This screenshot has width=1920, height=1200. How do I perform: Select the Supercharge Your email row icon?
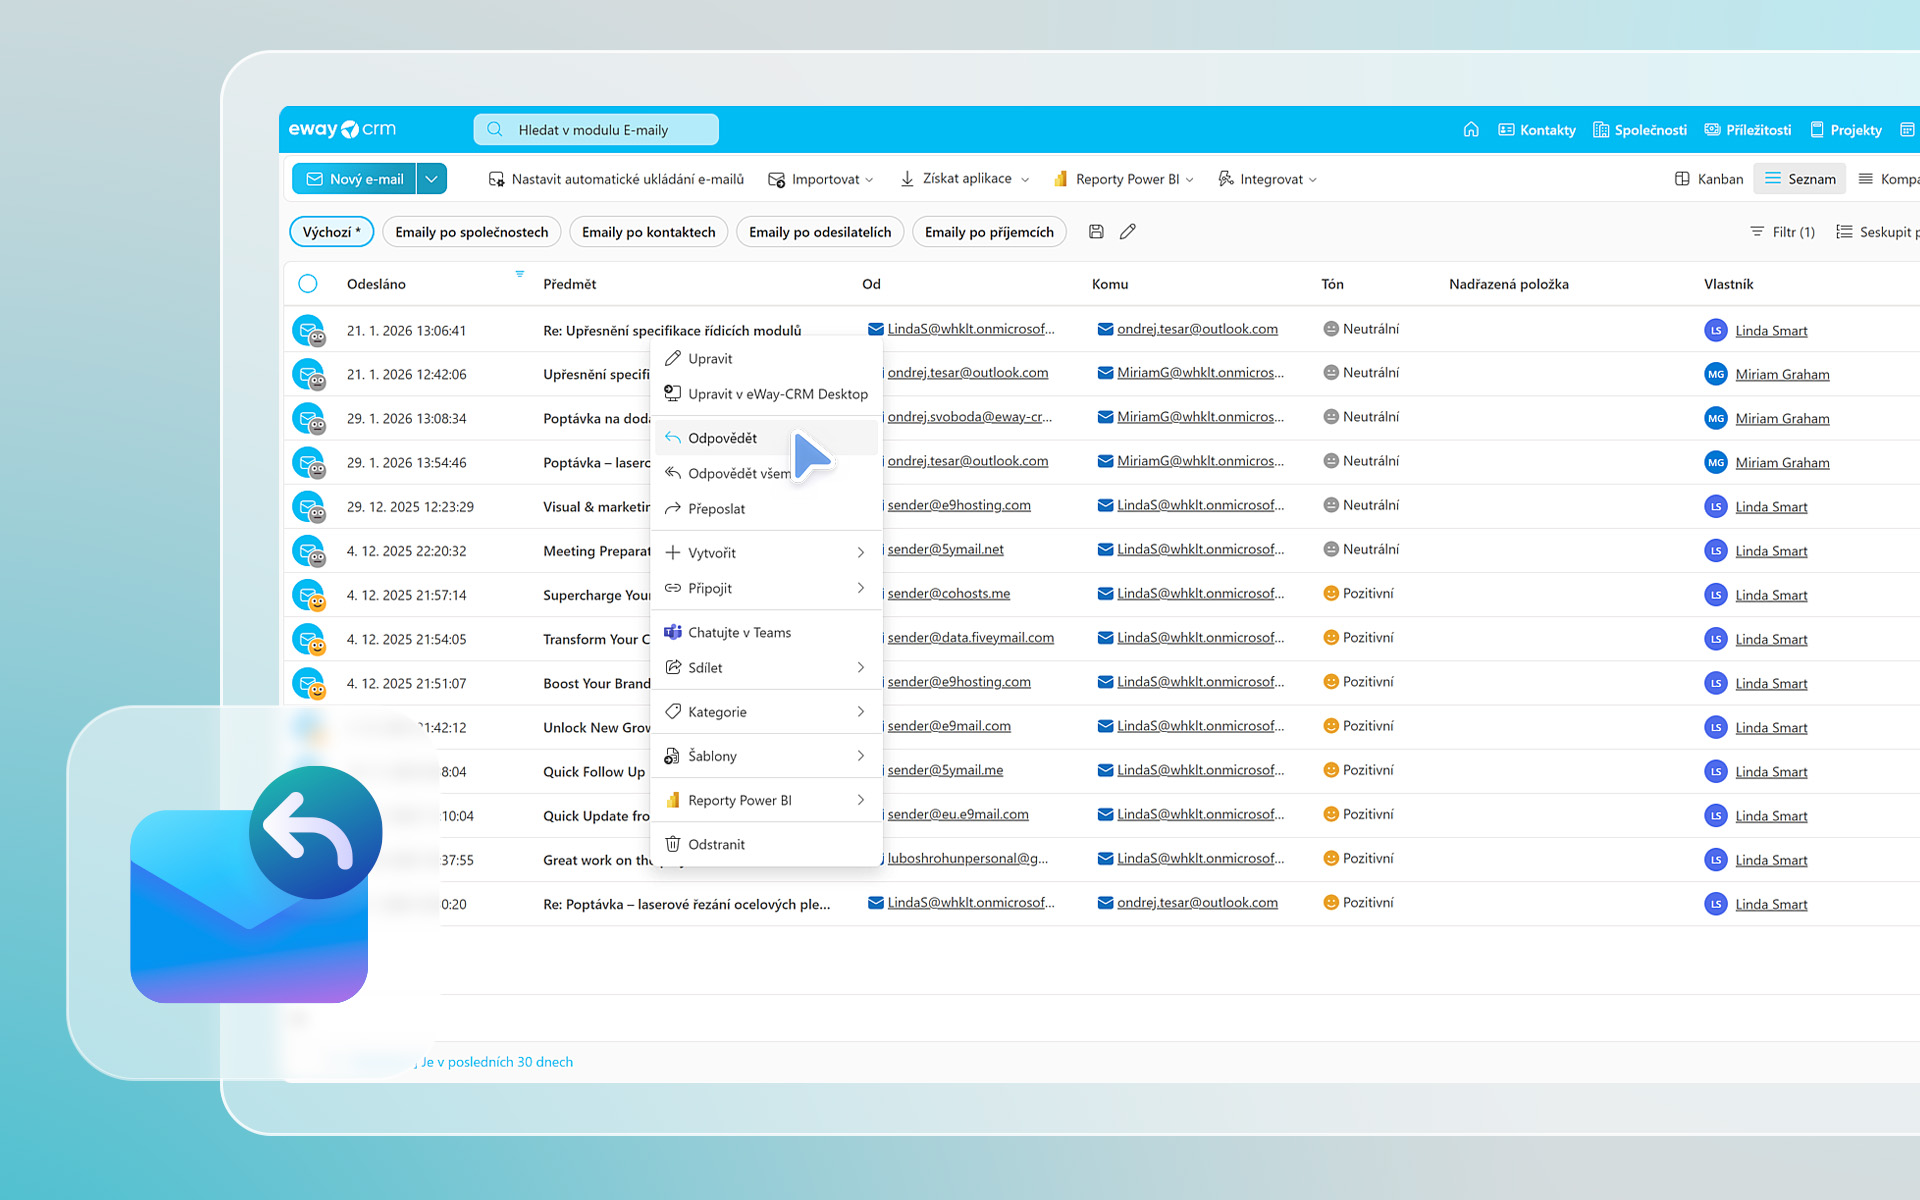(308, 595)
